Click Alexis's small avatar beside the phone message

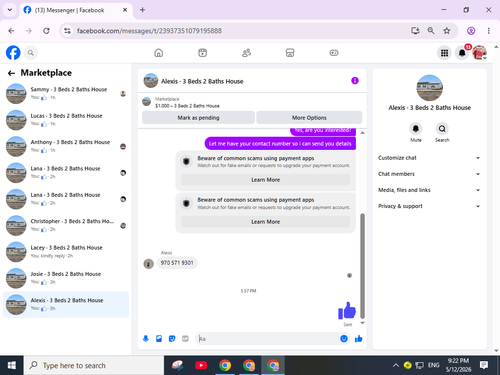pos(148,264)
